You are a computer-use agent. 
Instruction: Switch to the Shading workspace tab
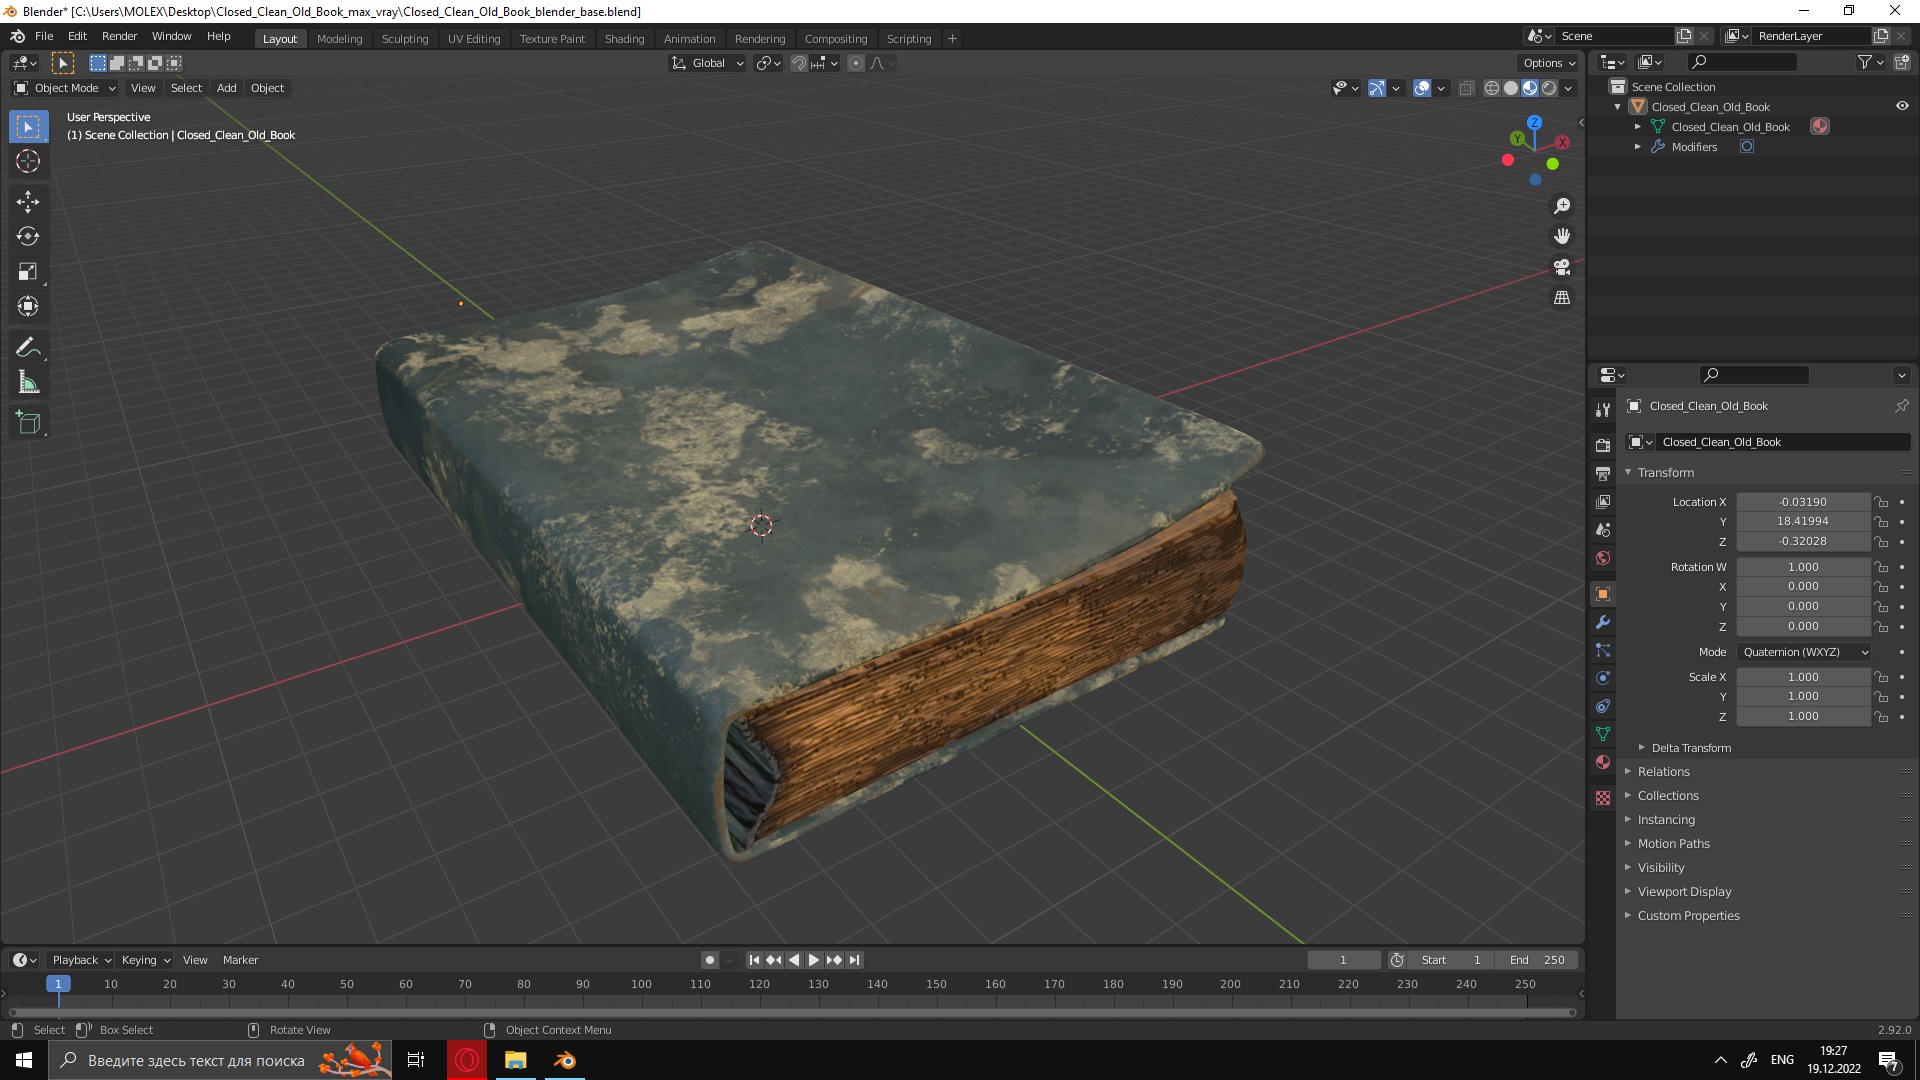click(x=624, y=39)
